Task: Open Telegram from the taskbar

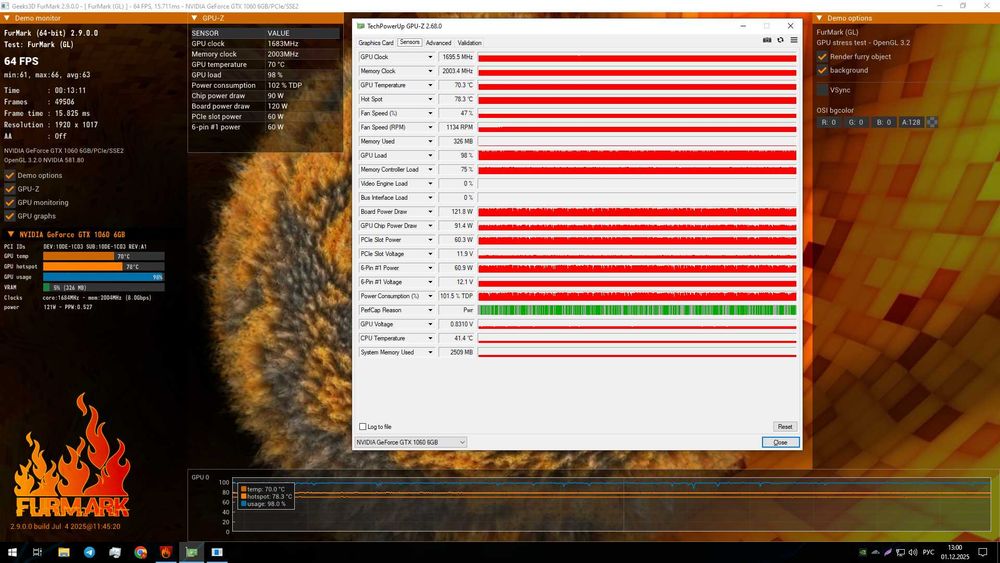Action: [89, 552]
